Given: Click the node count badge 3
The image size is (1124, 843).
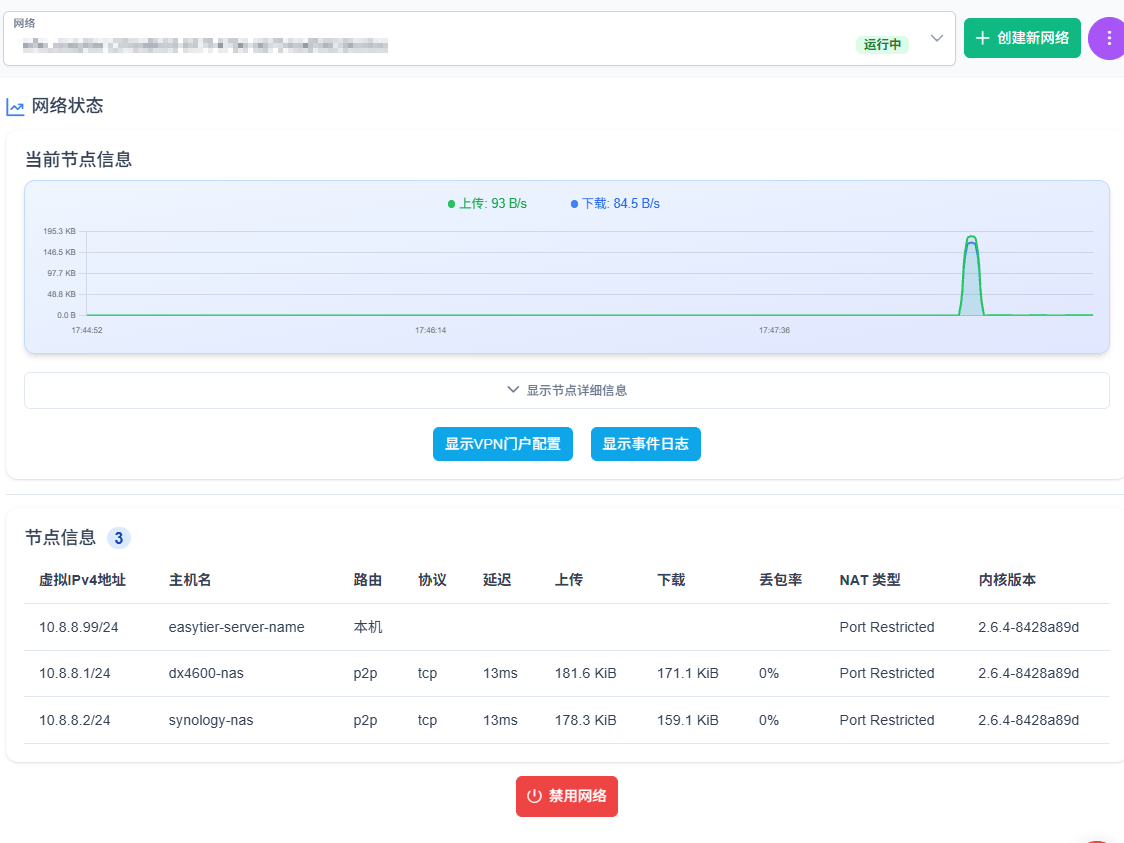Looking at the screenshot, I should [x=119, y=538].
